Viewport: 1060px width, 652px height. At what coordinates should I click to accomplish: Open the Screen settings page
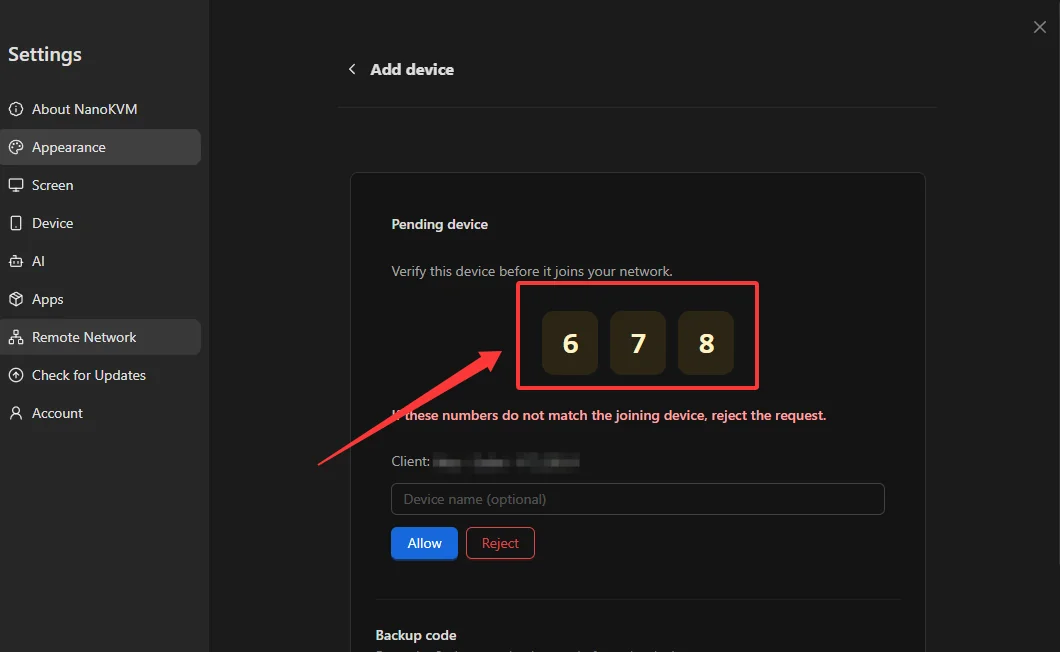(x=100, y=185)
